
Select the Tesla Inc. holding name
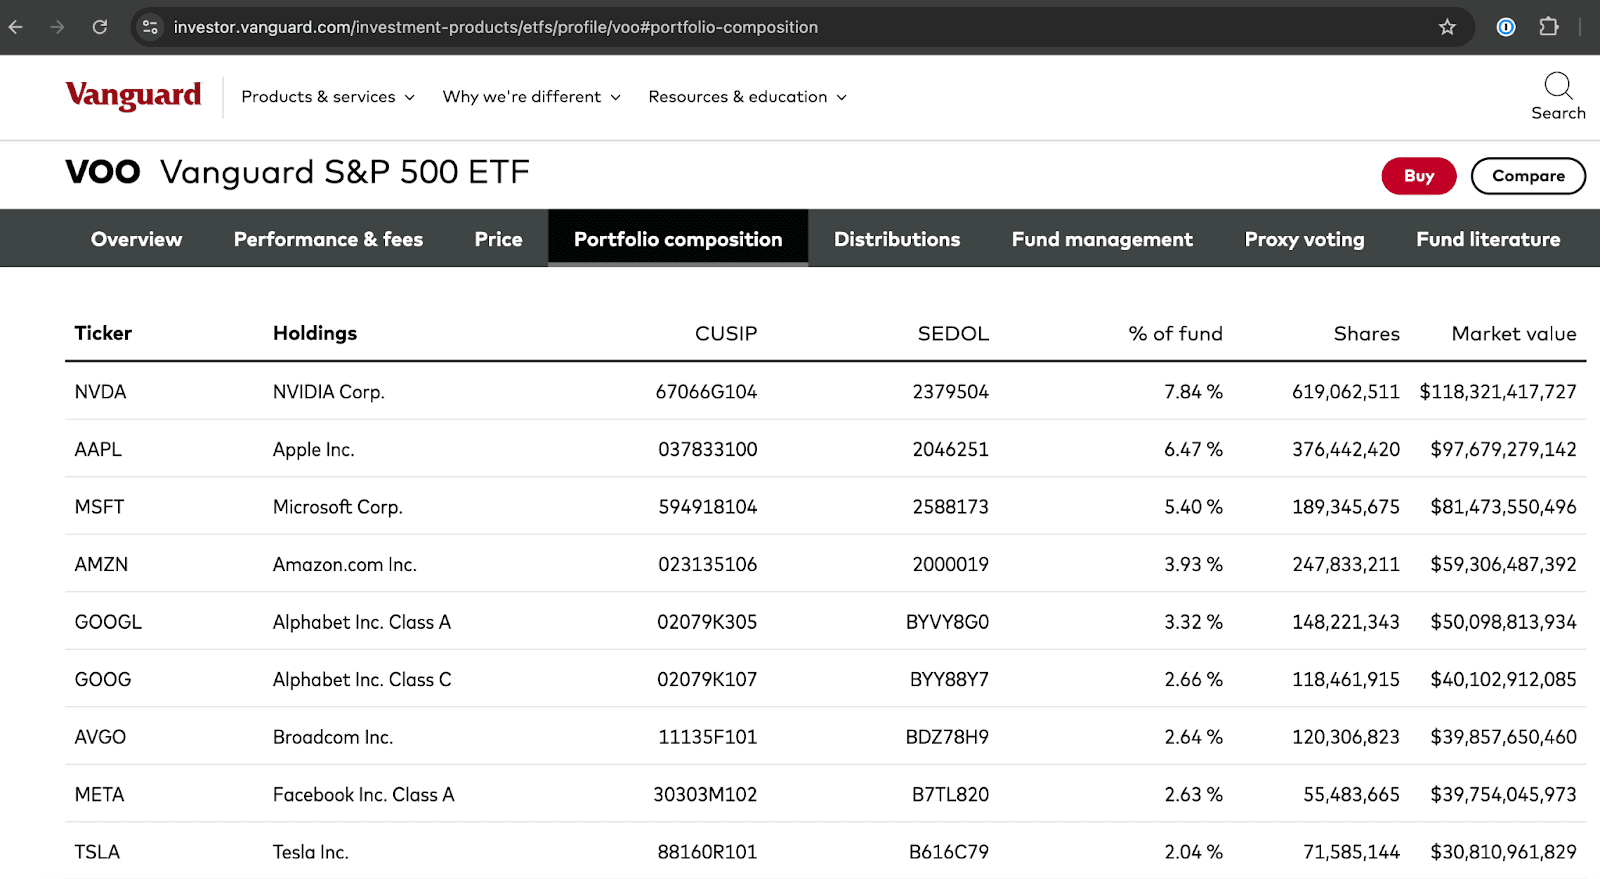click(311, 852)
